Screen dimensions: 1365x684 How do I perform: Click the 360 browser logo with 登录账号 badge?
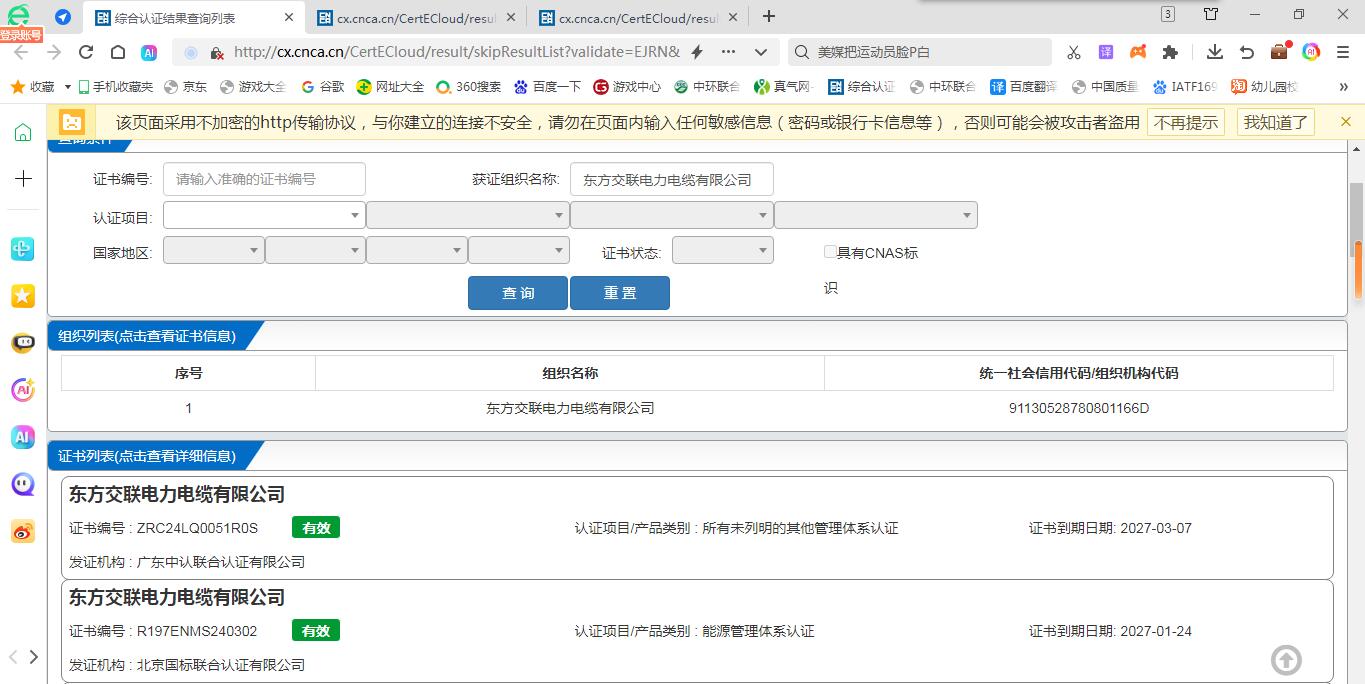click(x=20, y=21)
